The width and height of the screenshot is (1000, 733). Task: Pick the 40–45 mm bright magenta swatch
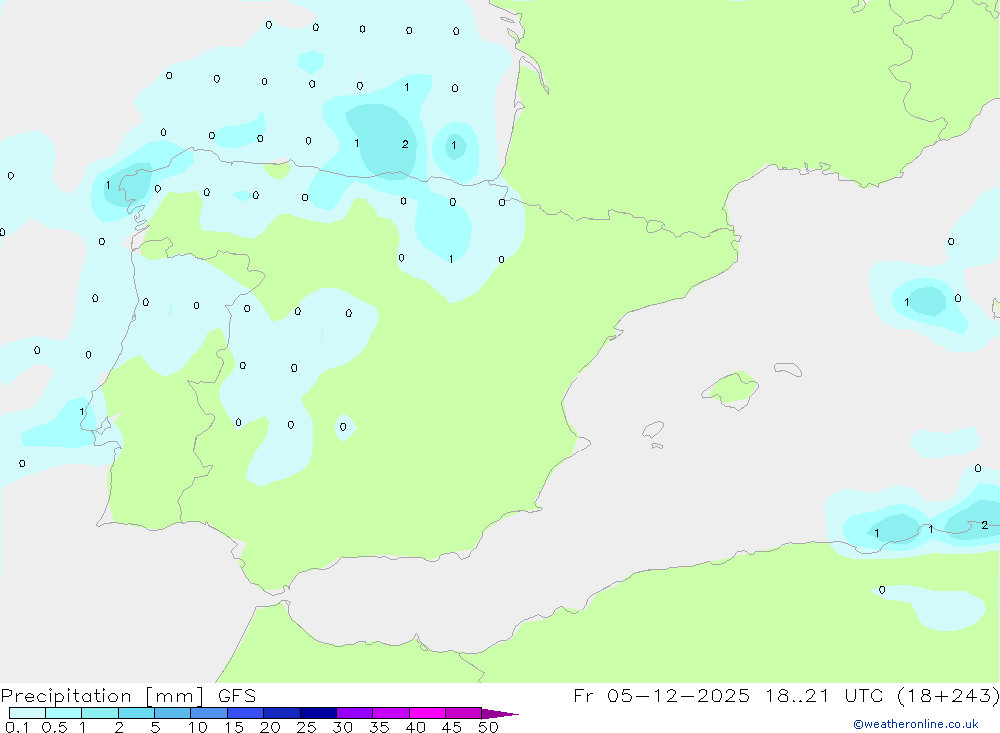coord(427,713)
